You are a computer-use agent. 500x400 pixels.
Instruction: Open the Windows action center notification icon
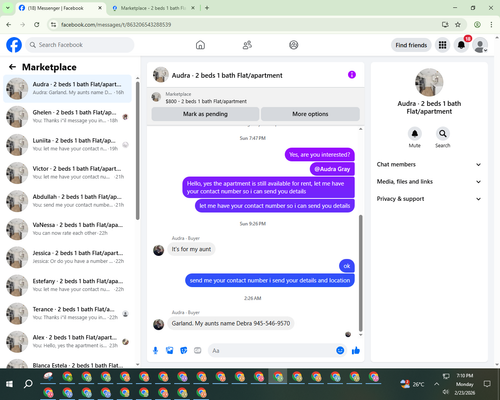click(487, 384)
